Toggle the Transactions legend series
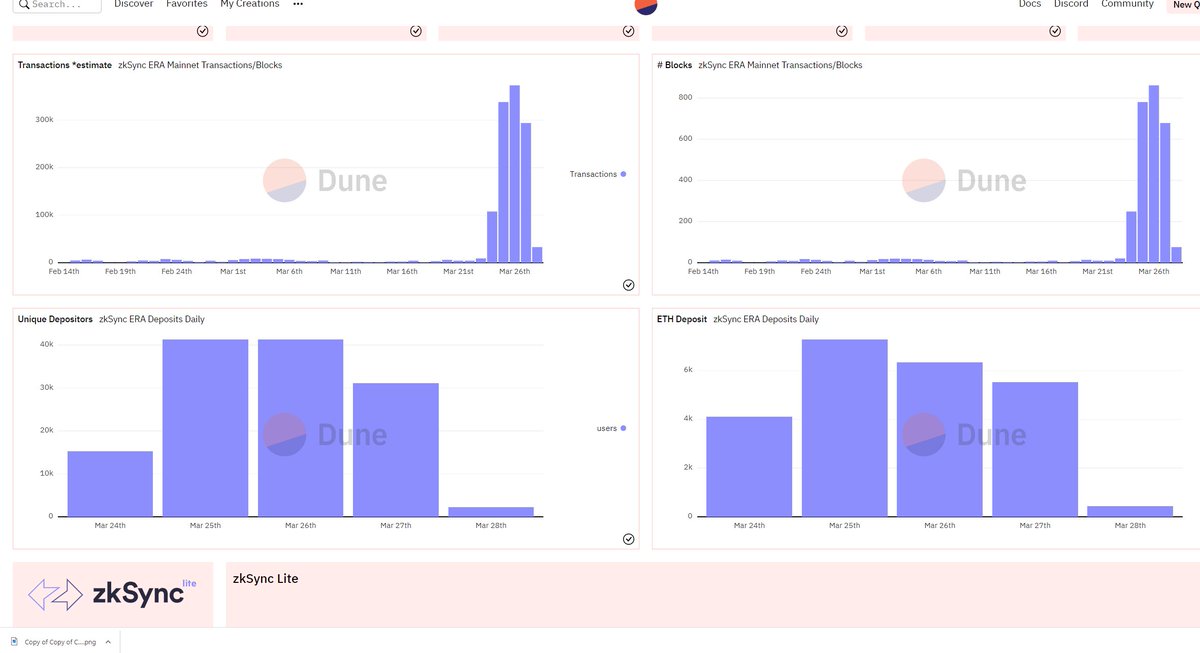The image size is (1200, 653). click(597, 174)
